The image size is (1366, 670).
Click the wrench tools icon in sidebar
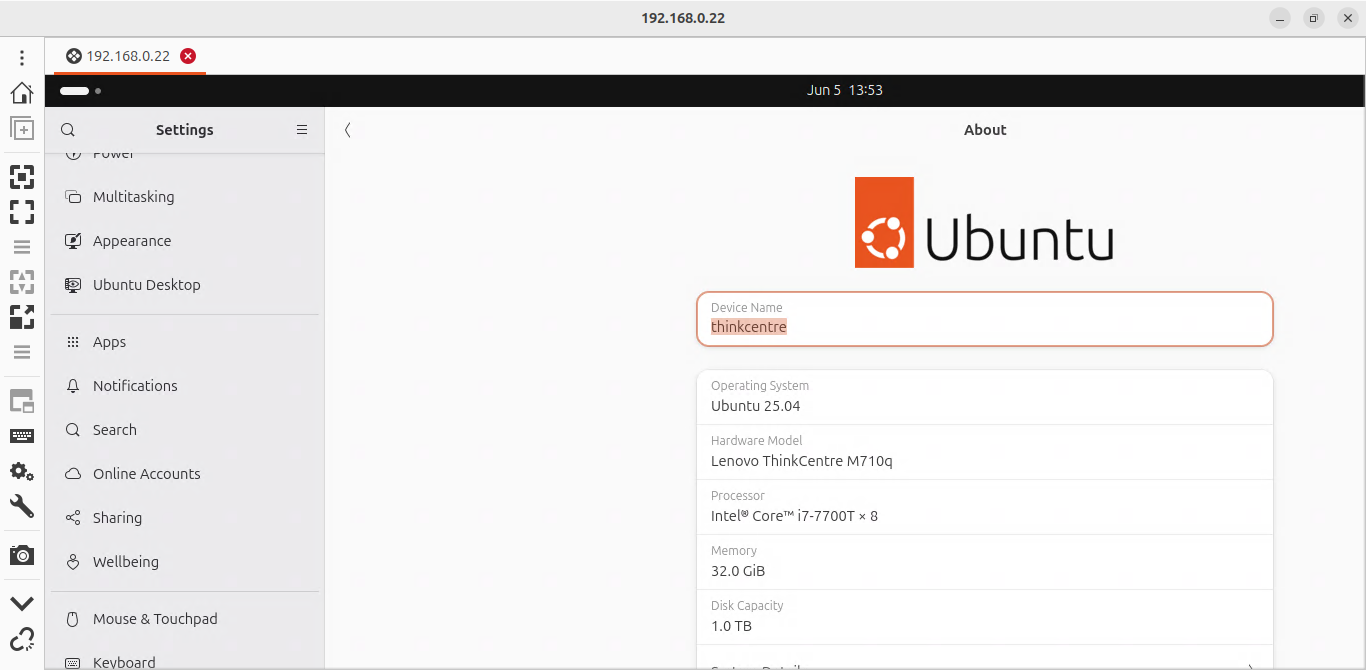point(22,506)
